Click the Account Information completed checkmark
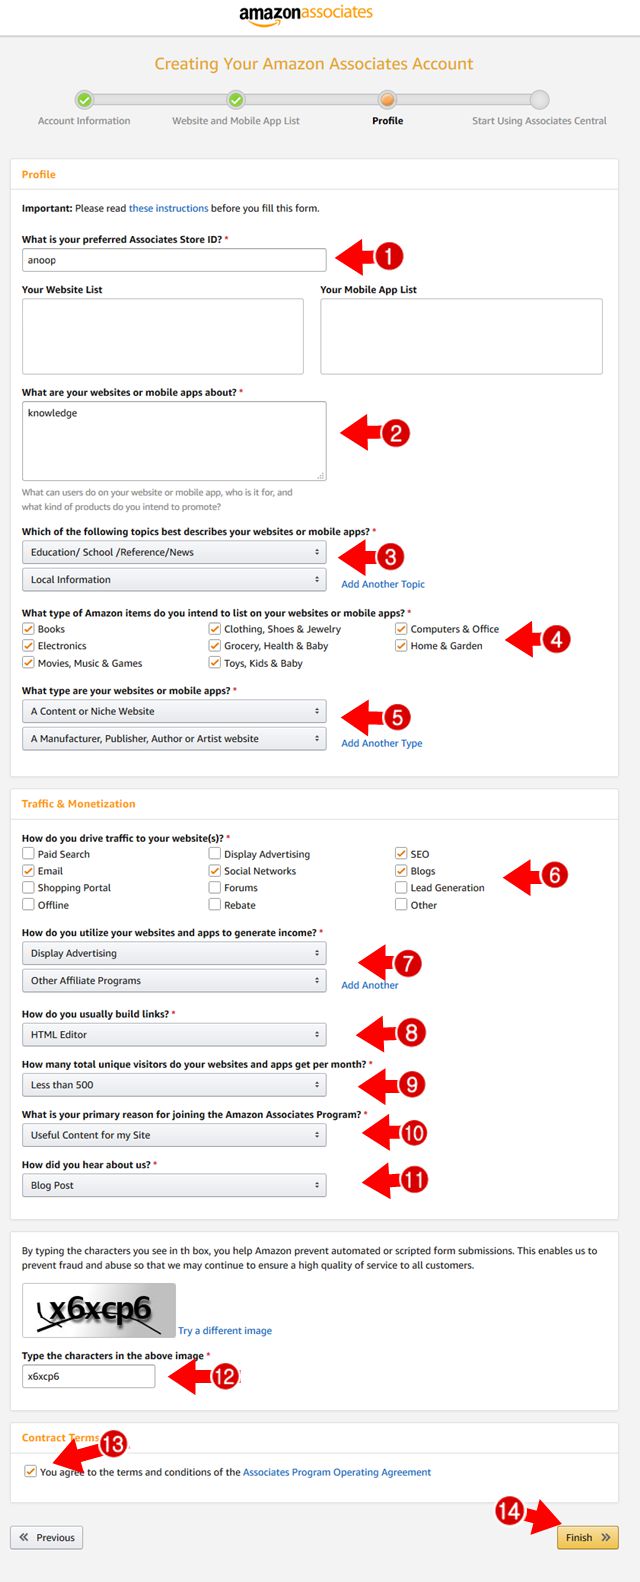Screen dimensions: 640x1582 point(84,100)
